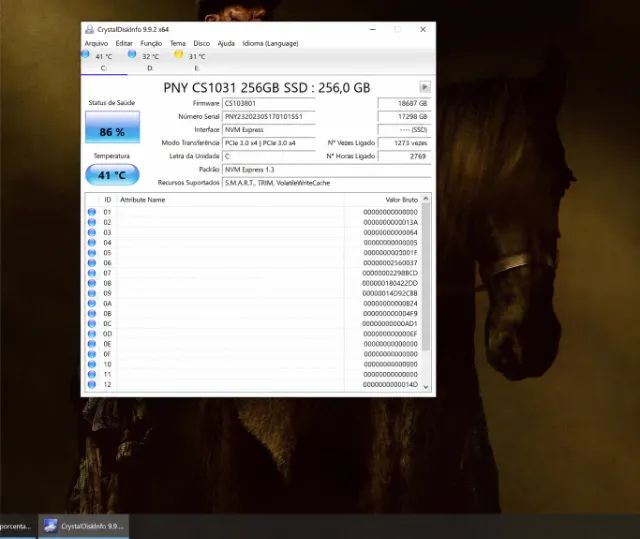Click the blue status icon for attribute 08
The image size is (640, 539).
pos(92,283)
